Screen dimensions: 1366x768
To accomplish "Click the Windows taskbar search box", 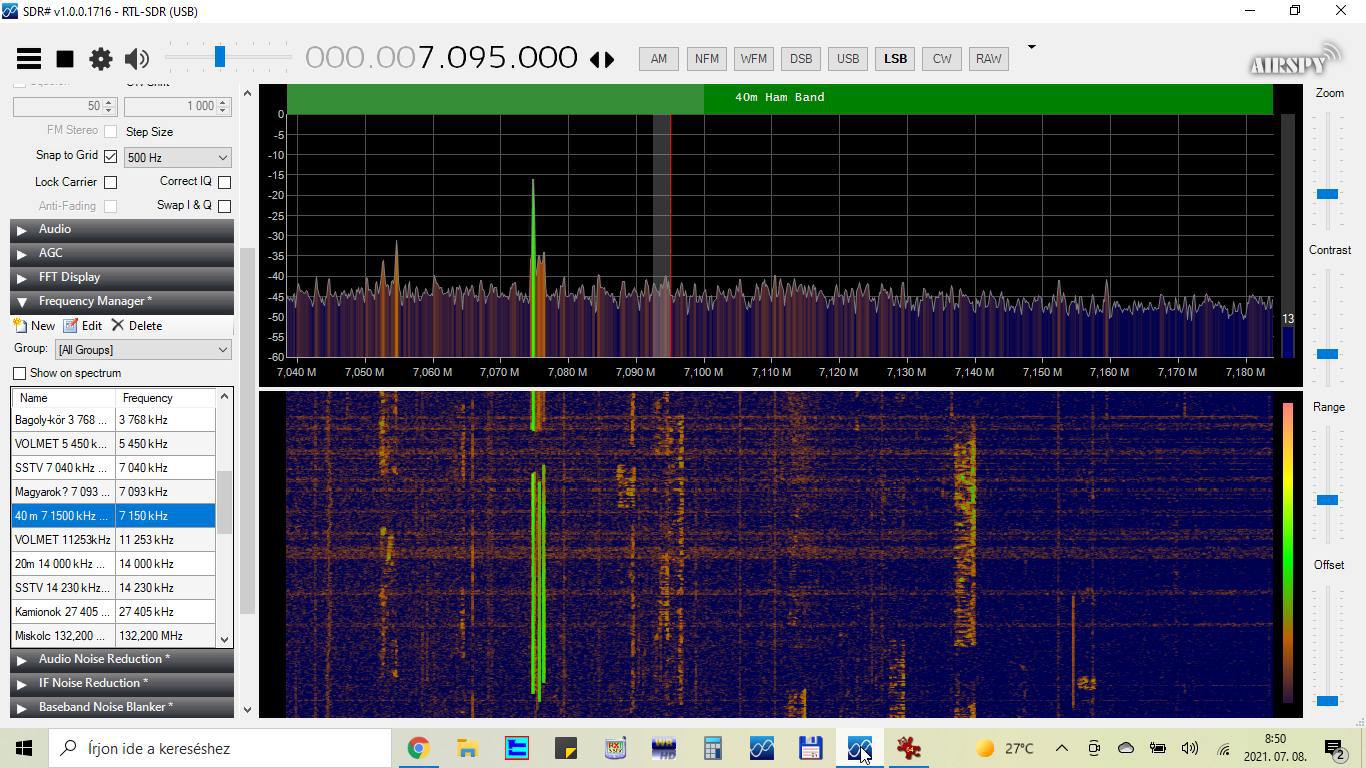I will tap(220, 748).
